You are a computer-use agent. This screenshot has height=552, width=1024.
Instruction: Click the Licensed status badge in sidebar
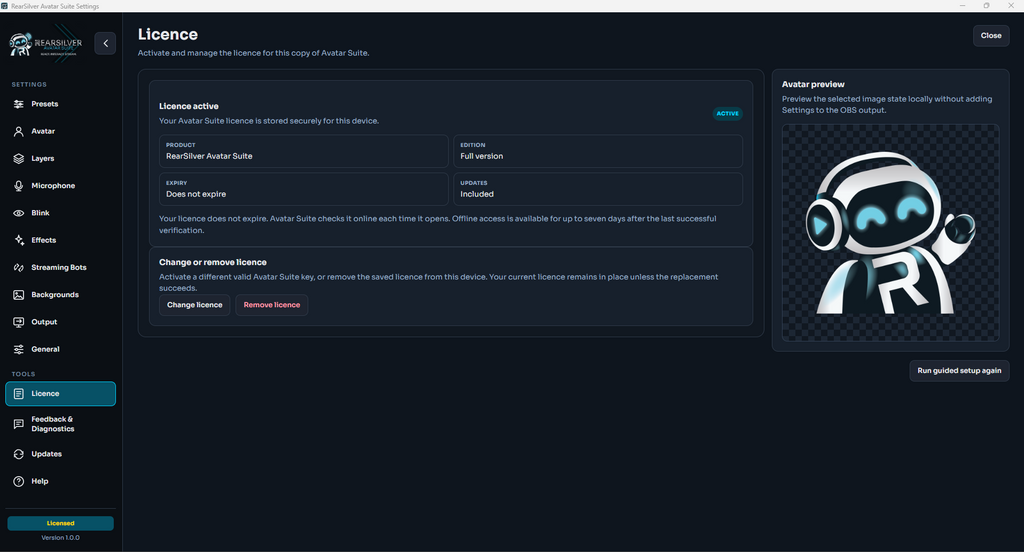coord(61,523)
